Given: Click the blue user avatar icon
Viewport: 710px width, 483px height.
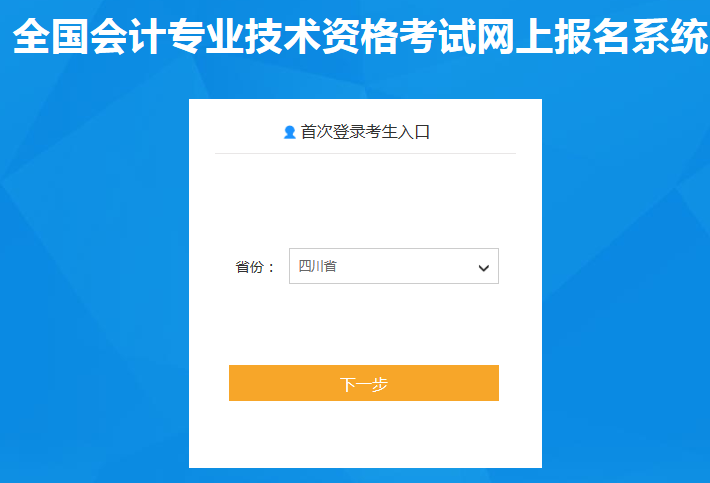Looking at the screenshot, I should [x=290, y=132].
